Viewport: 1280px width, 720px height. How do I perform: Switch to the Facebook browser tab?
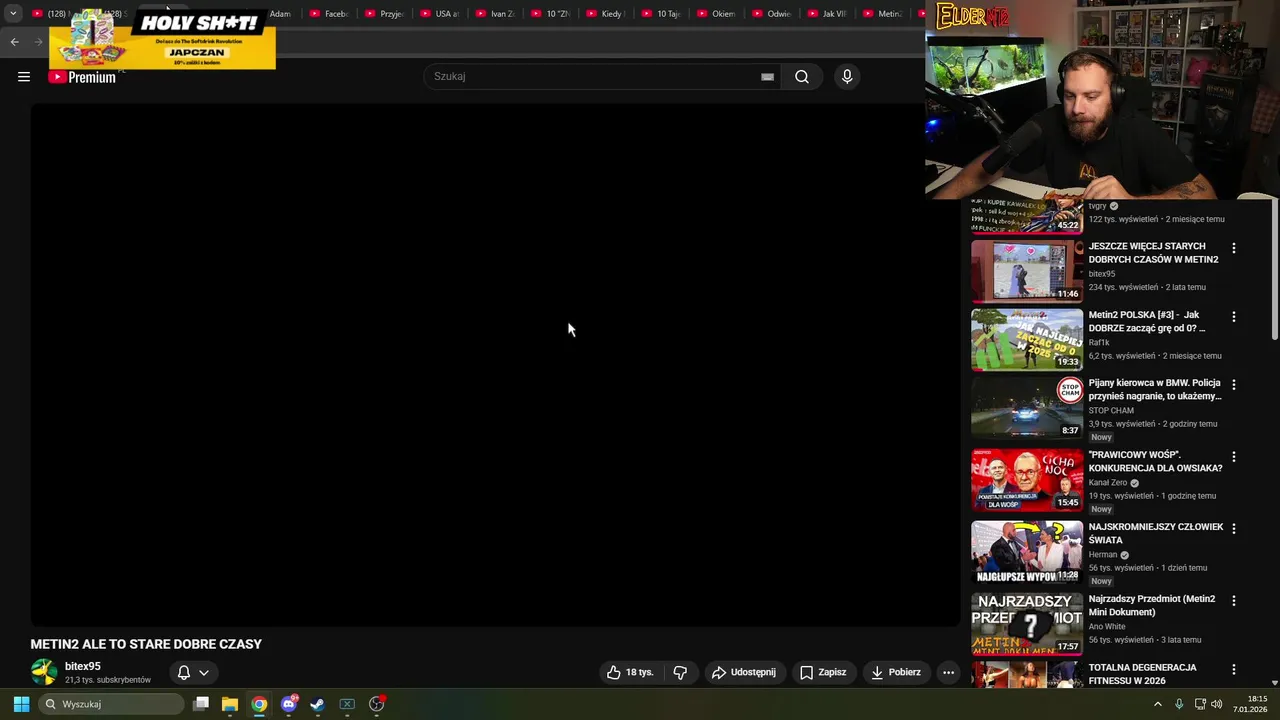point(329,14)
